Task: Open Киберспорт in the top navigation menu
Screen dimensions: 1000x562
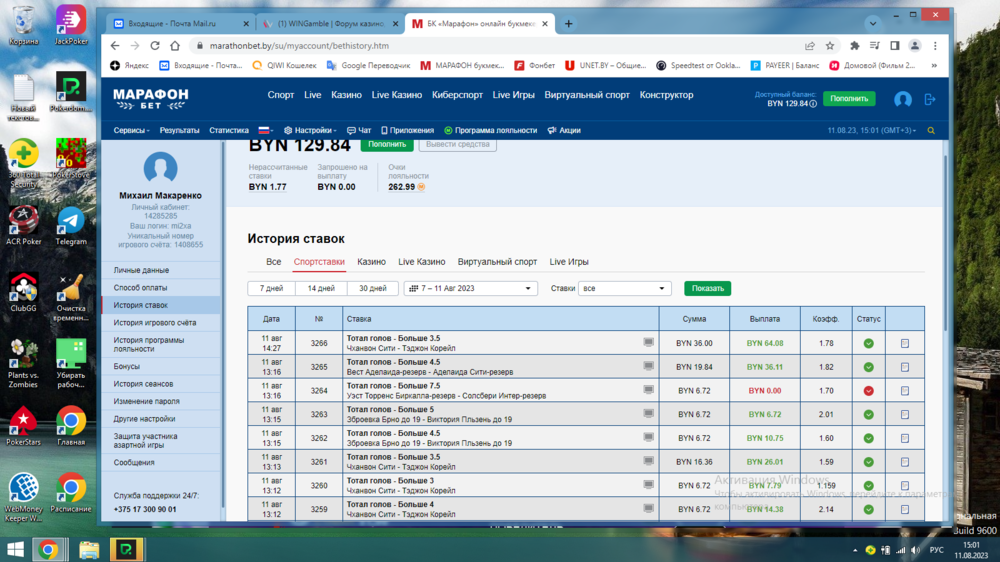Action: click(457, 95)
